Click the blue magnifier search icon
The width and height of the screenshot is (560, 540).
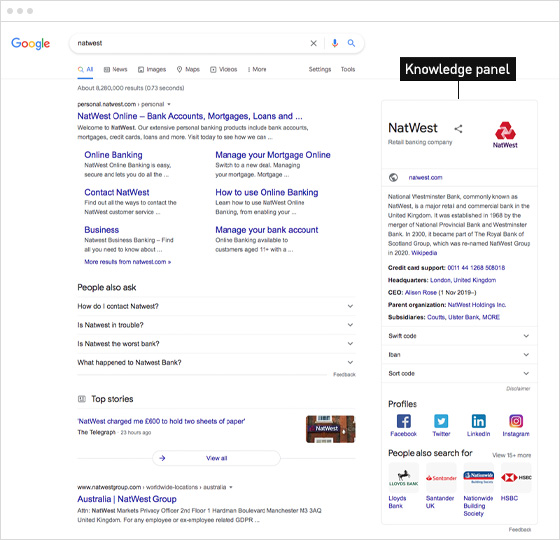pyautogui.click(x=351, y=43)
